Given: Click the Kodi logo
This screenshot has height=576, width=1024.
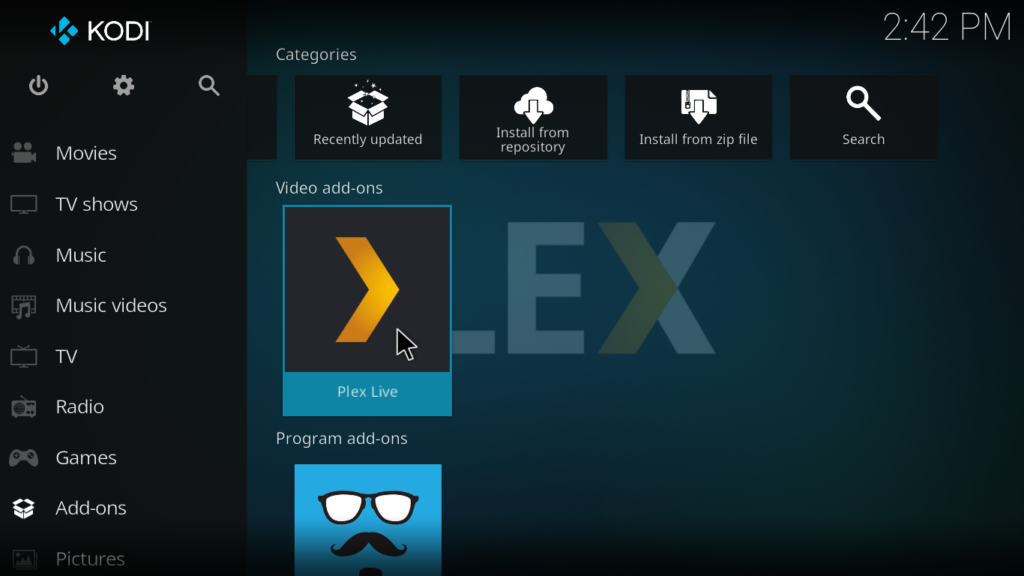Looking at the screenshot, I should coord(100,31).
